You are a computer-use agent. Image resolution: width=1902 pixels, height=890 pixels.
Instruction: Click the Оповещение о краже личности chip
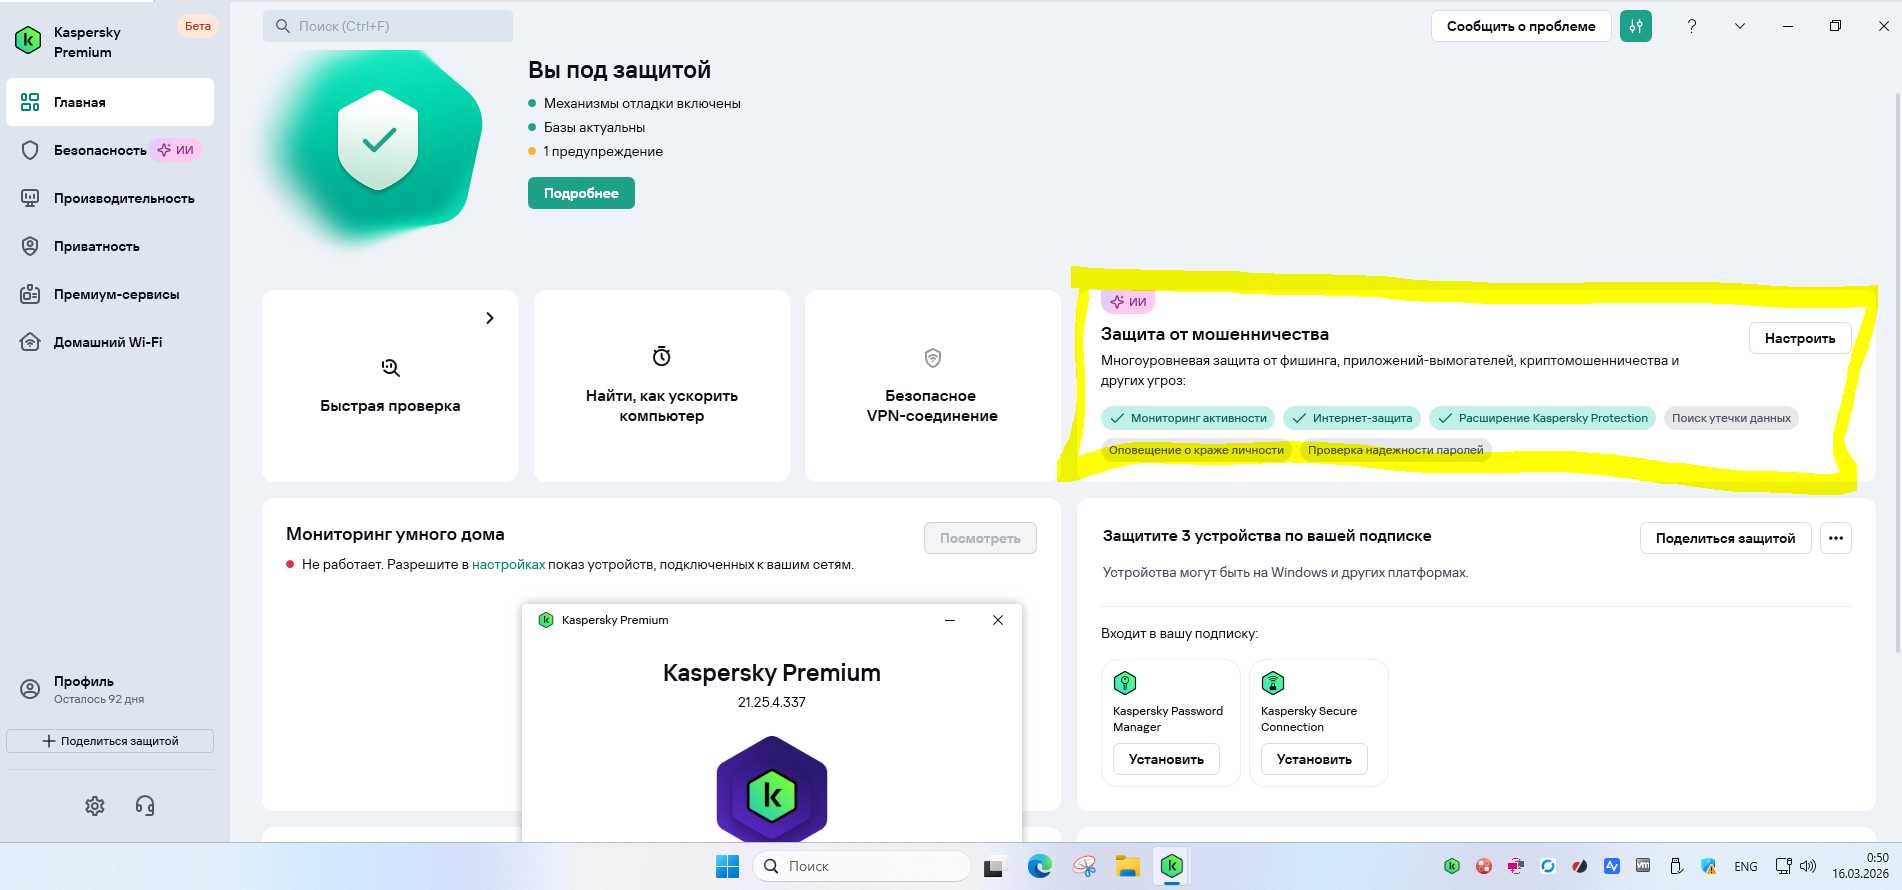pos(1196,450)
